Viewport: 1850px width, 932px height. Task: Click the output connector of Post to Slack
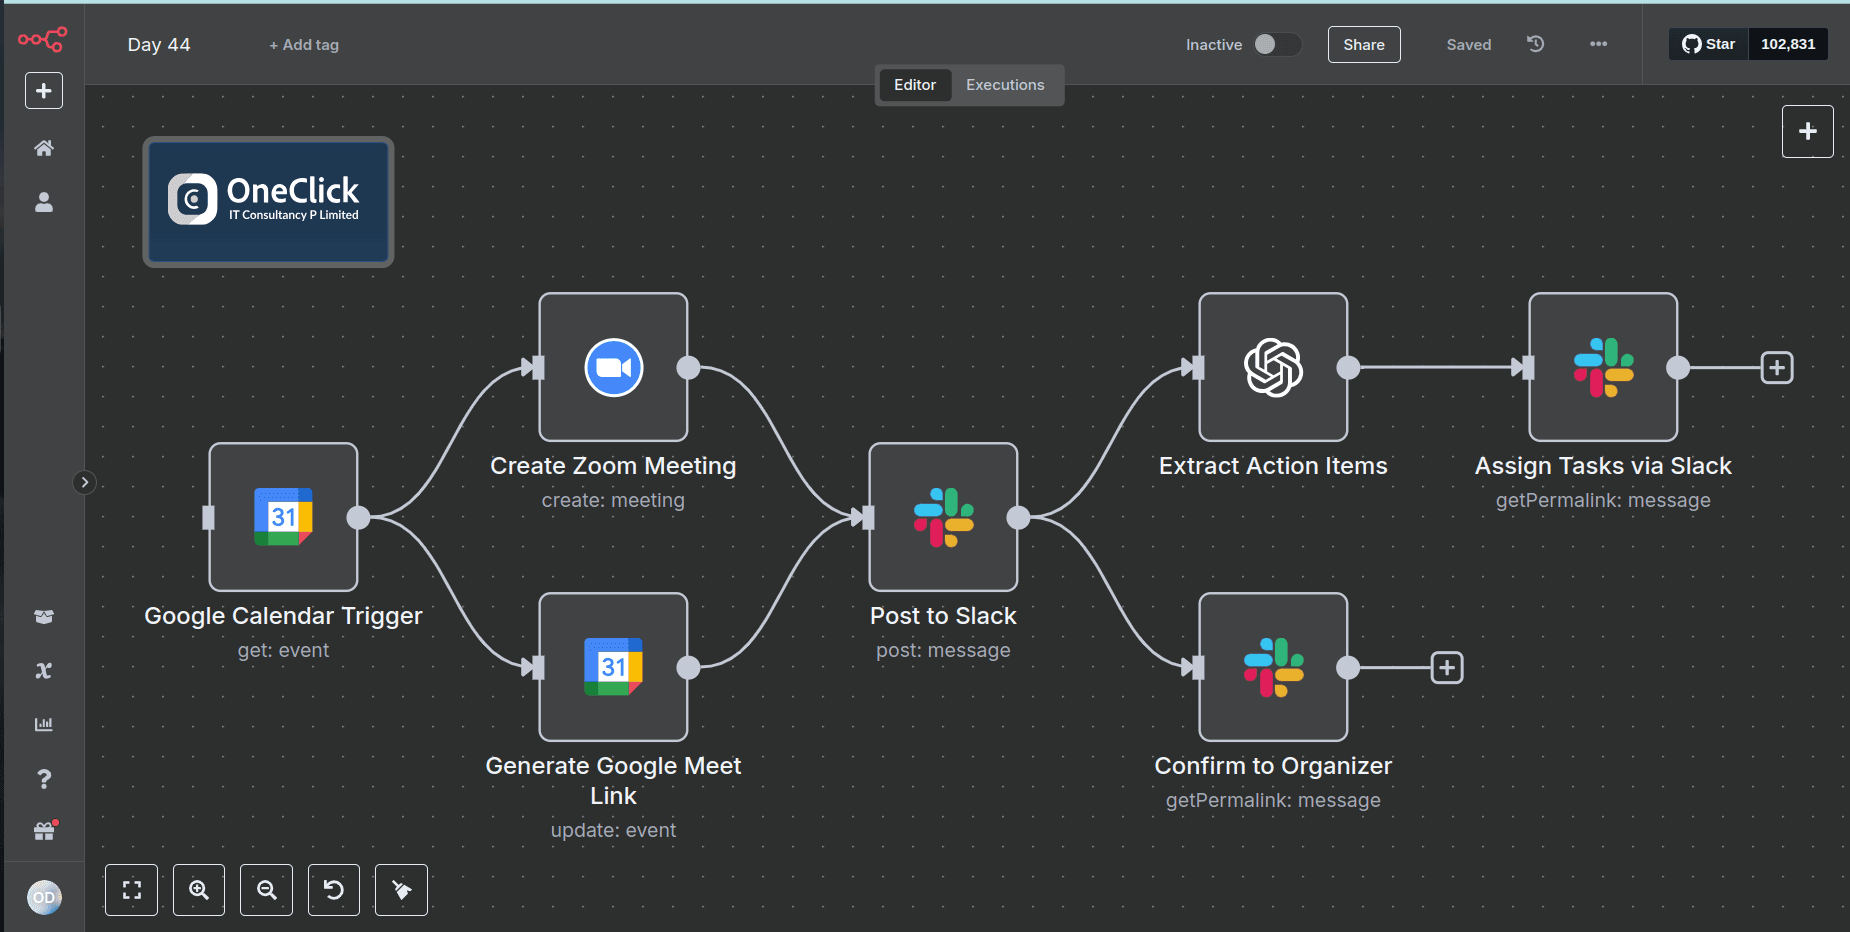click(x=1018, y=517)
